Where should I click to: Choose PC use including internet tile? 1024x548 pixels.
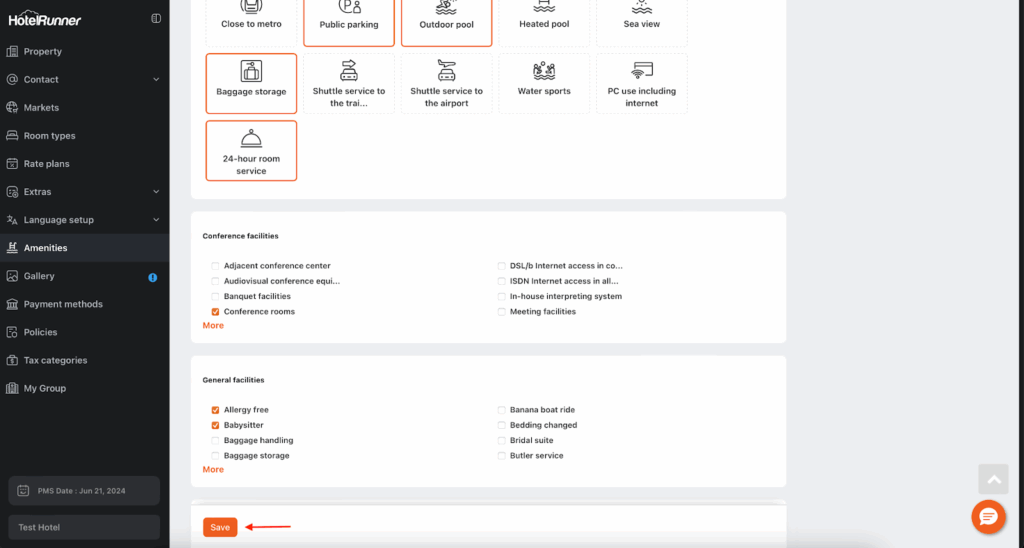(641, 82)
